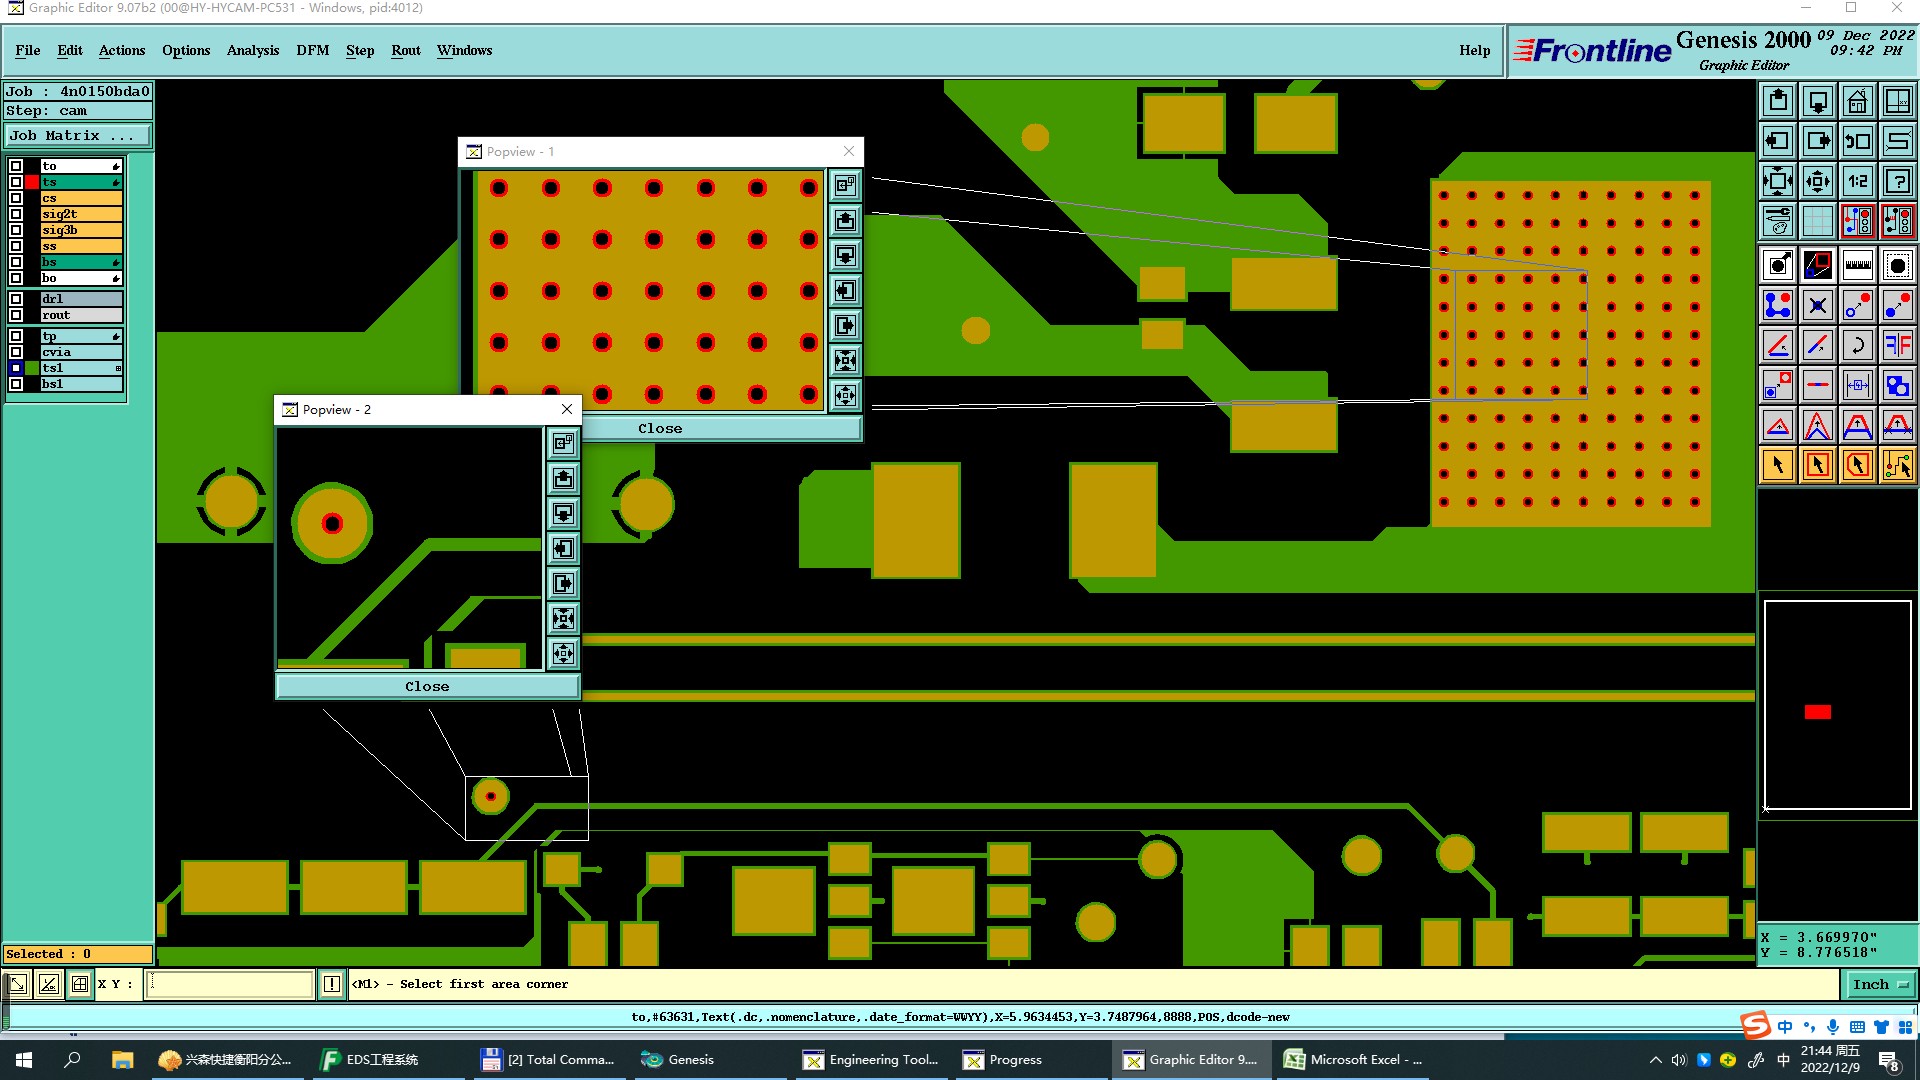Open the Analysis menu

pos(252,51)
